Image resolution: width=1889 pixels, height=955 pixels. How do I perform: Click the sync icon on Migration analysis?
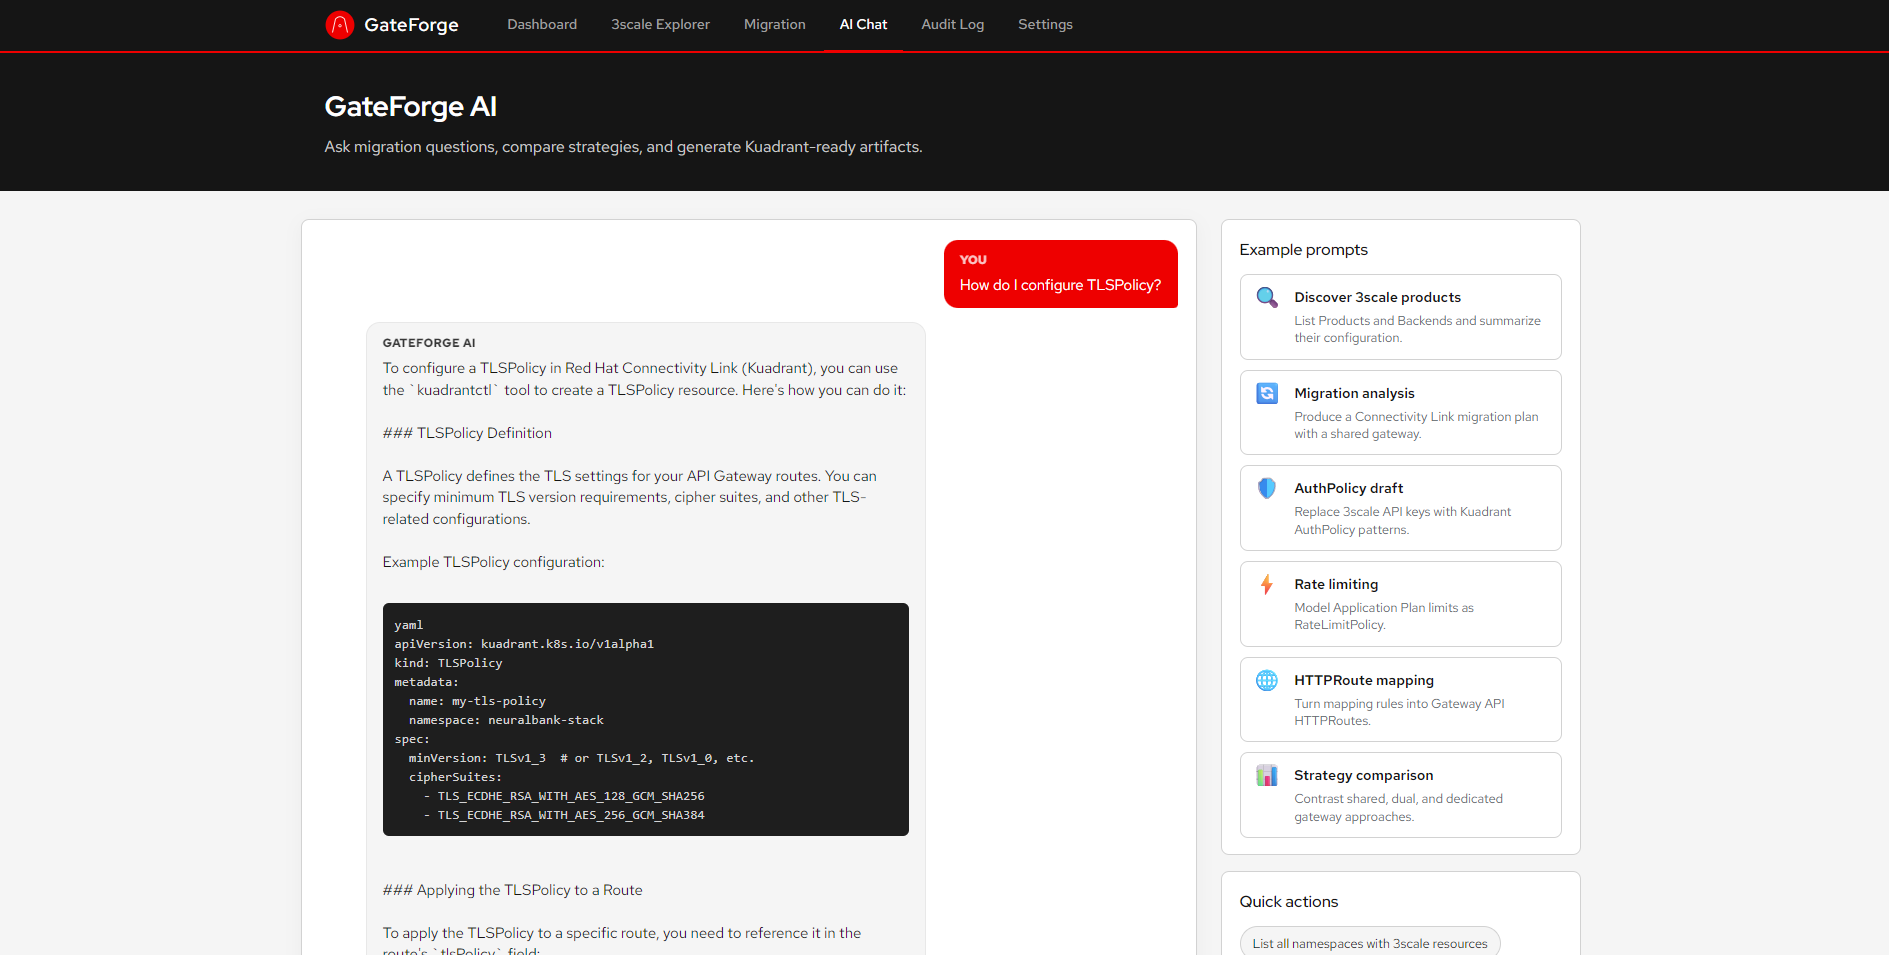(x=1267, y=393)
